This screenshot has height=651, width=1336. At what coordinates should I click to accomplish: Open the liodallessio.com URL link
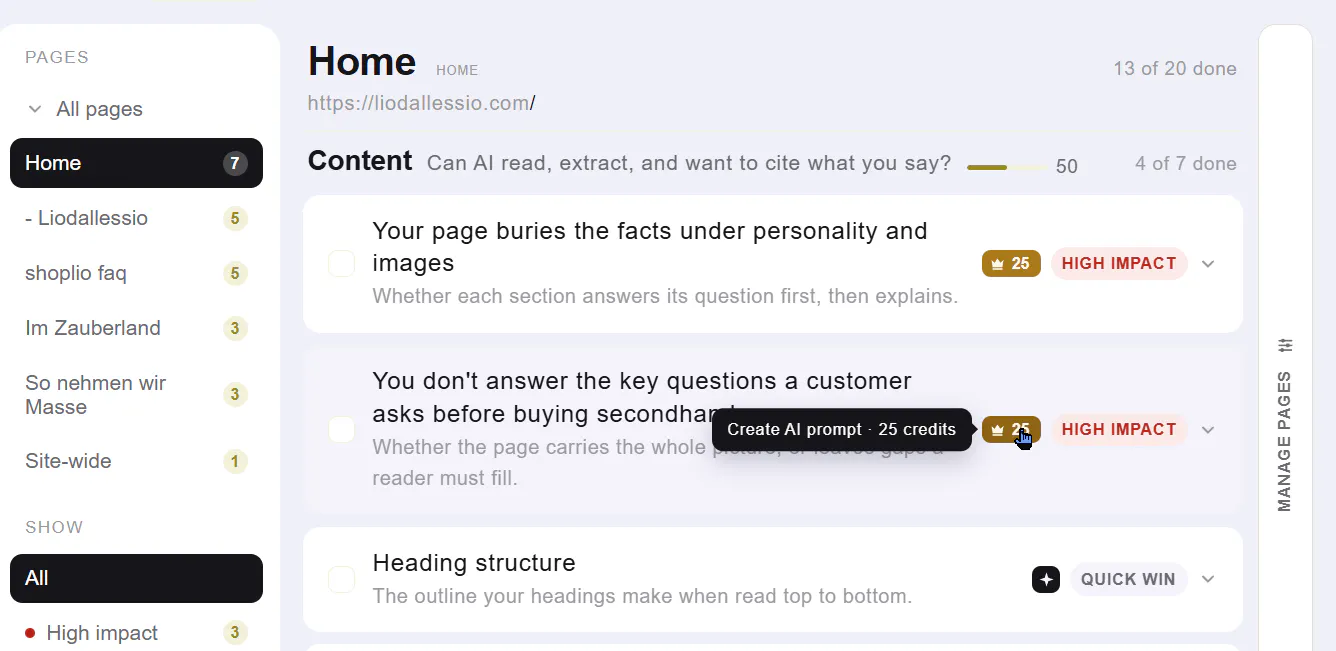point(421,103)
